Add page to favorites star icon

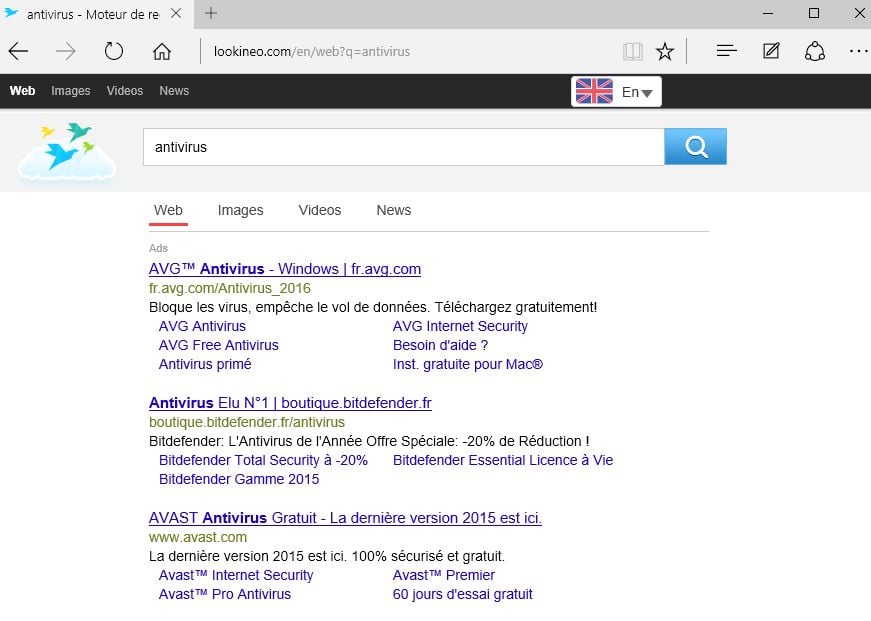point(664,52)
